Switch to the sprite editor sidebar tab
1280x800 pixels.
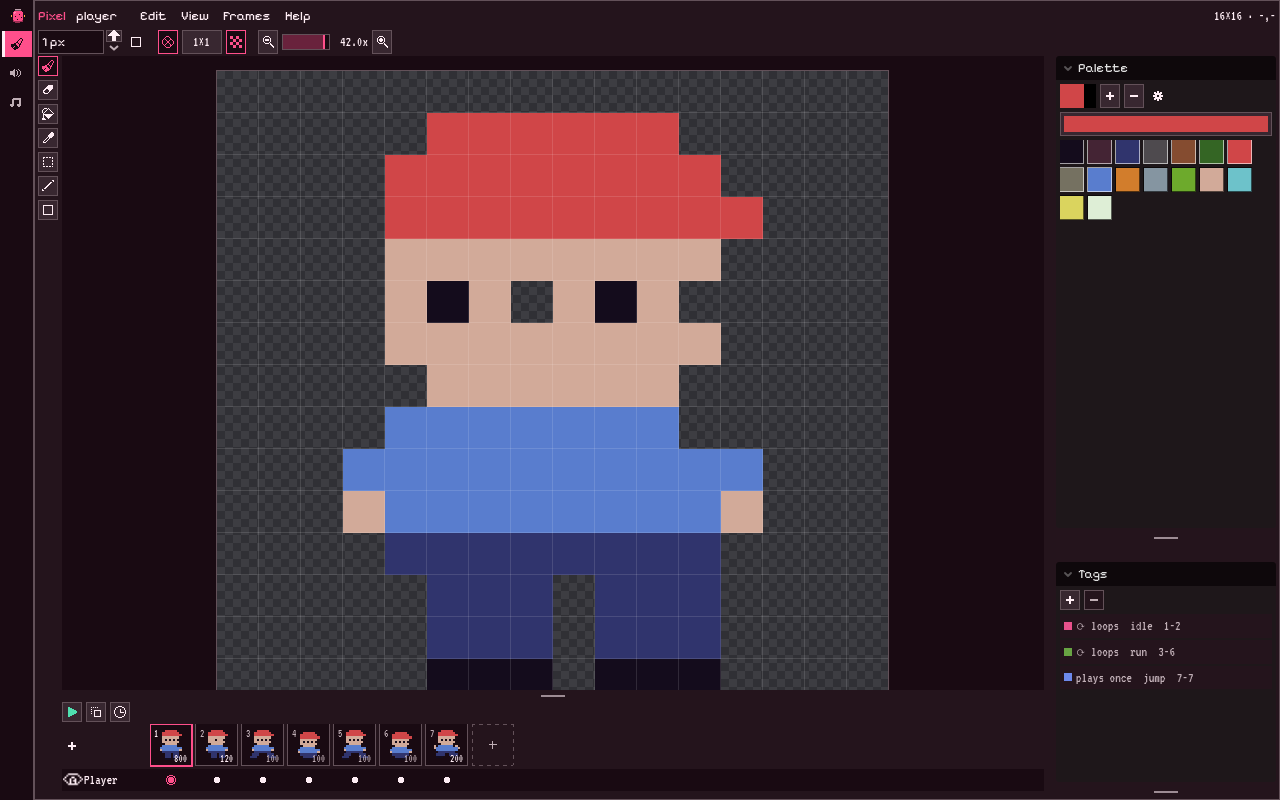17,44
